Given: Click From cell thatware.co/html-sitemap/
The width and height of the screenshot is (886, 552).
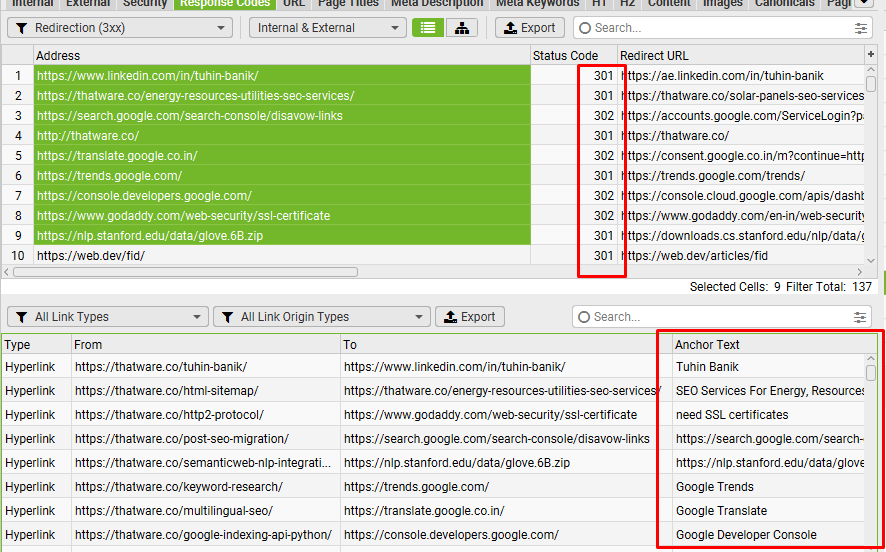Looking at the screenshot, I should coord(206,391).
